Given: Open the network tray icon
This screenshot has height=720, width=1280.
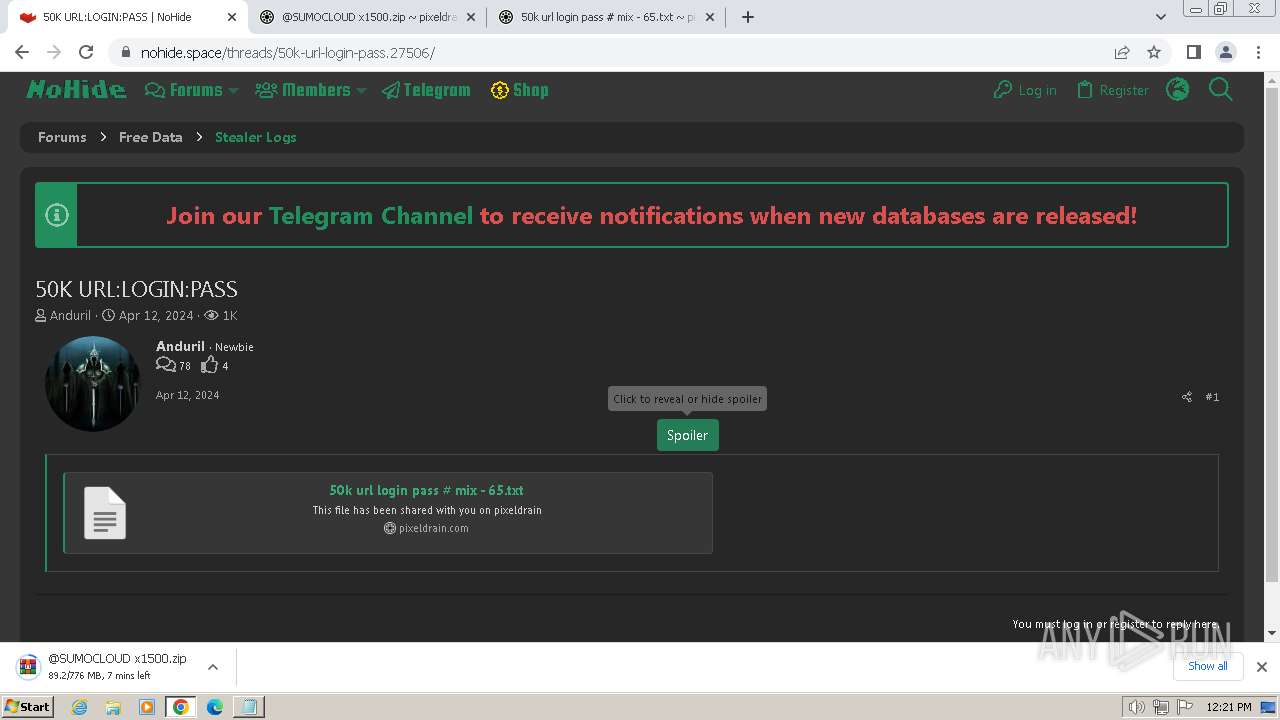Looking at the screenshot, I should click(x=1161, y=707).
